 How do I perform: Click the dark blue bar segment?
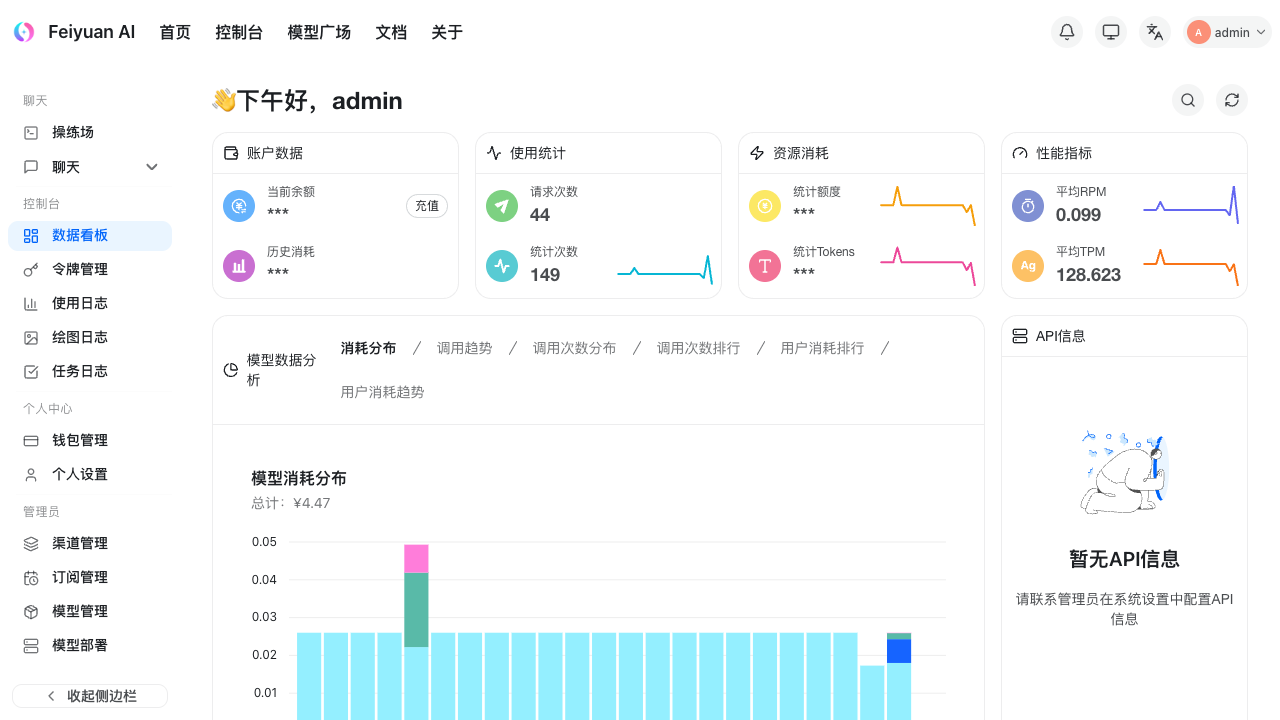[x=899, y=651]
